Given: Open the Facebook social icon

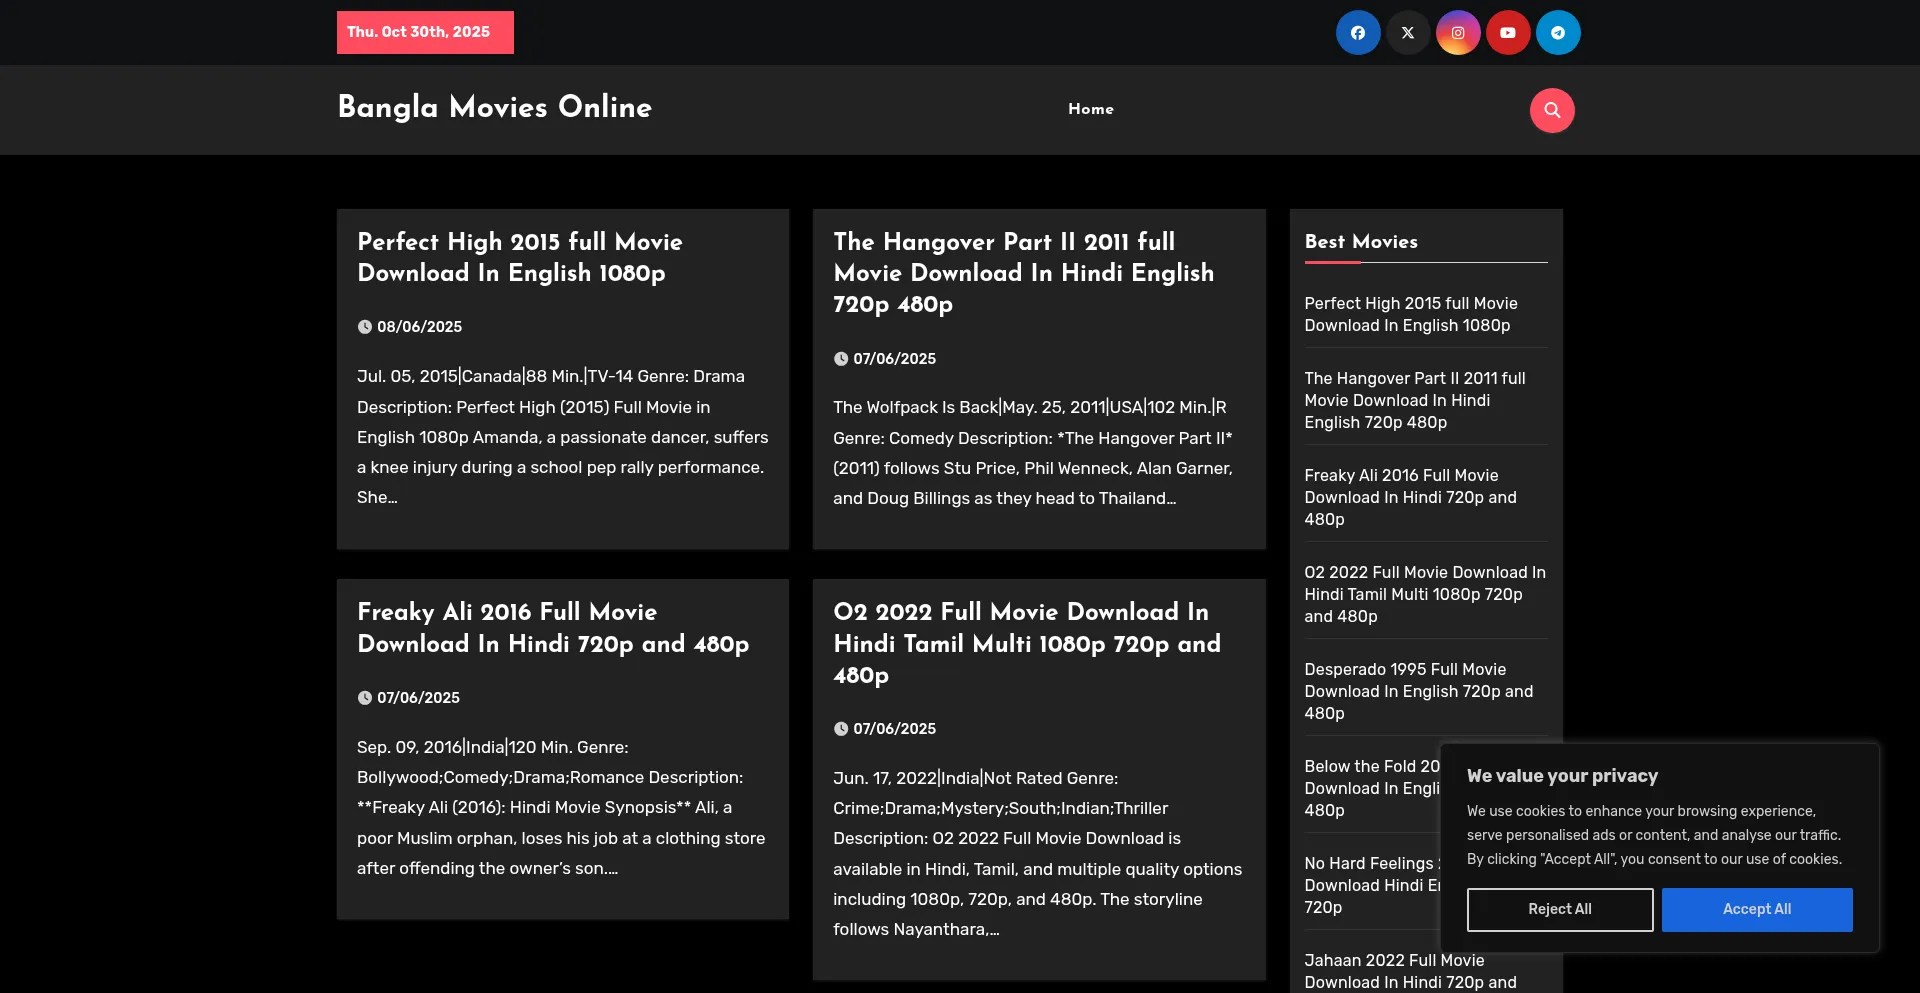Looking at the screenshot, I should click(x=1357, y=33).
